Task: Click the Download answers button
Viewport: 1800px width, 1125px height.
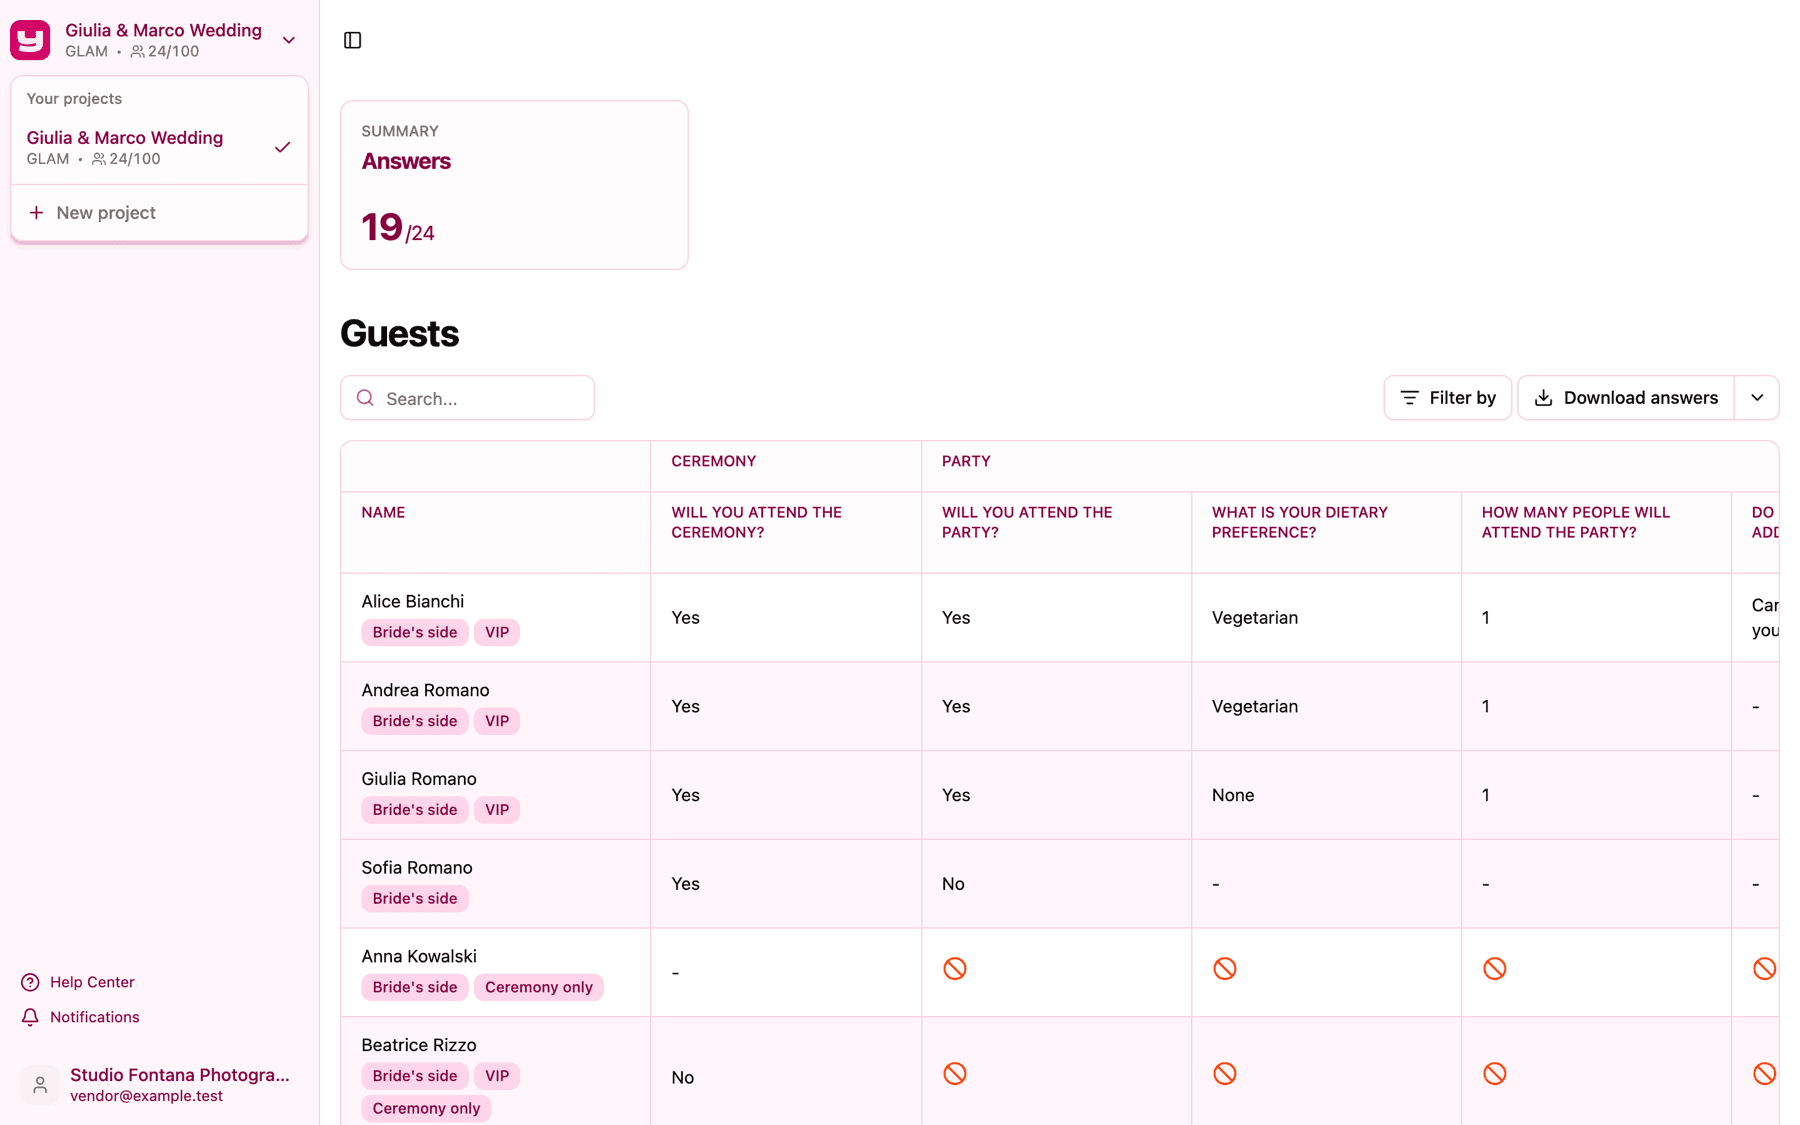Action: coord(1626,398)
